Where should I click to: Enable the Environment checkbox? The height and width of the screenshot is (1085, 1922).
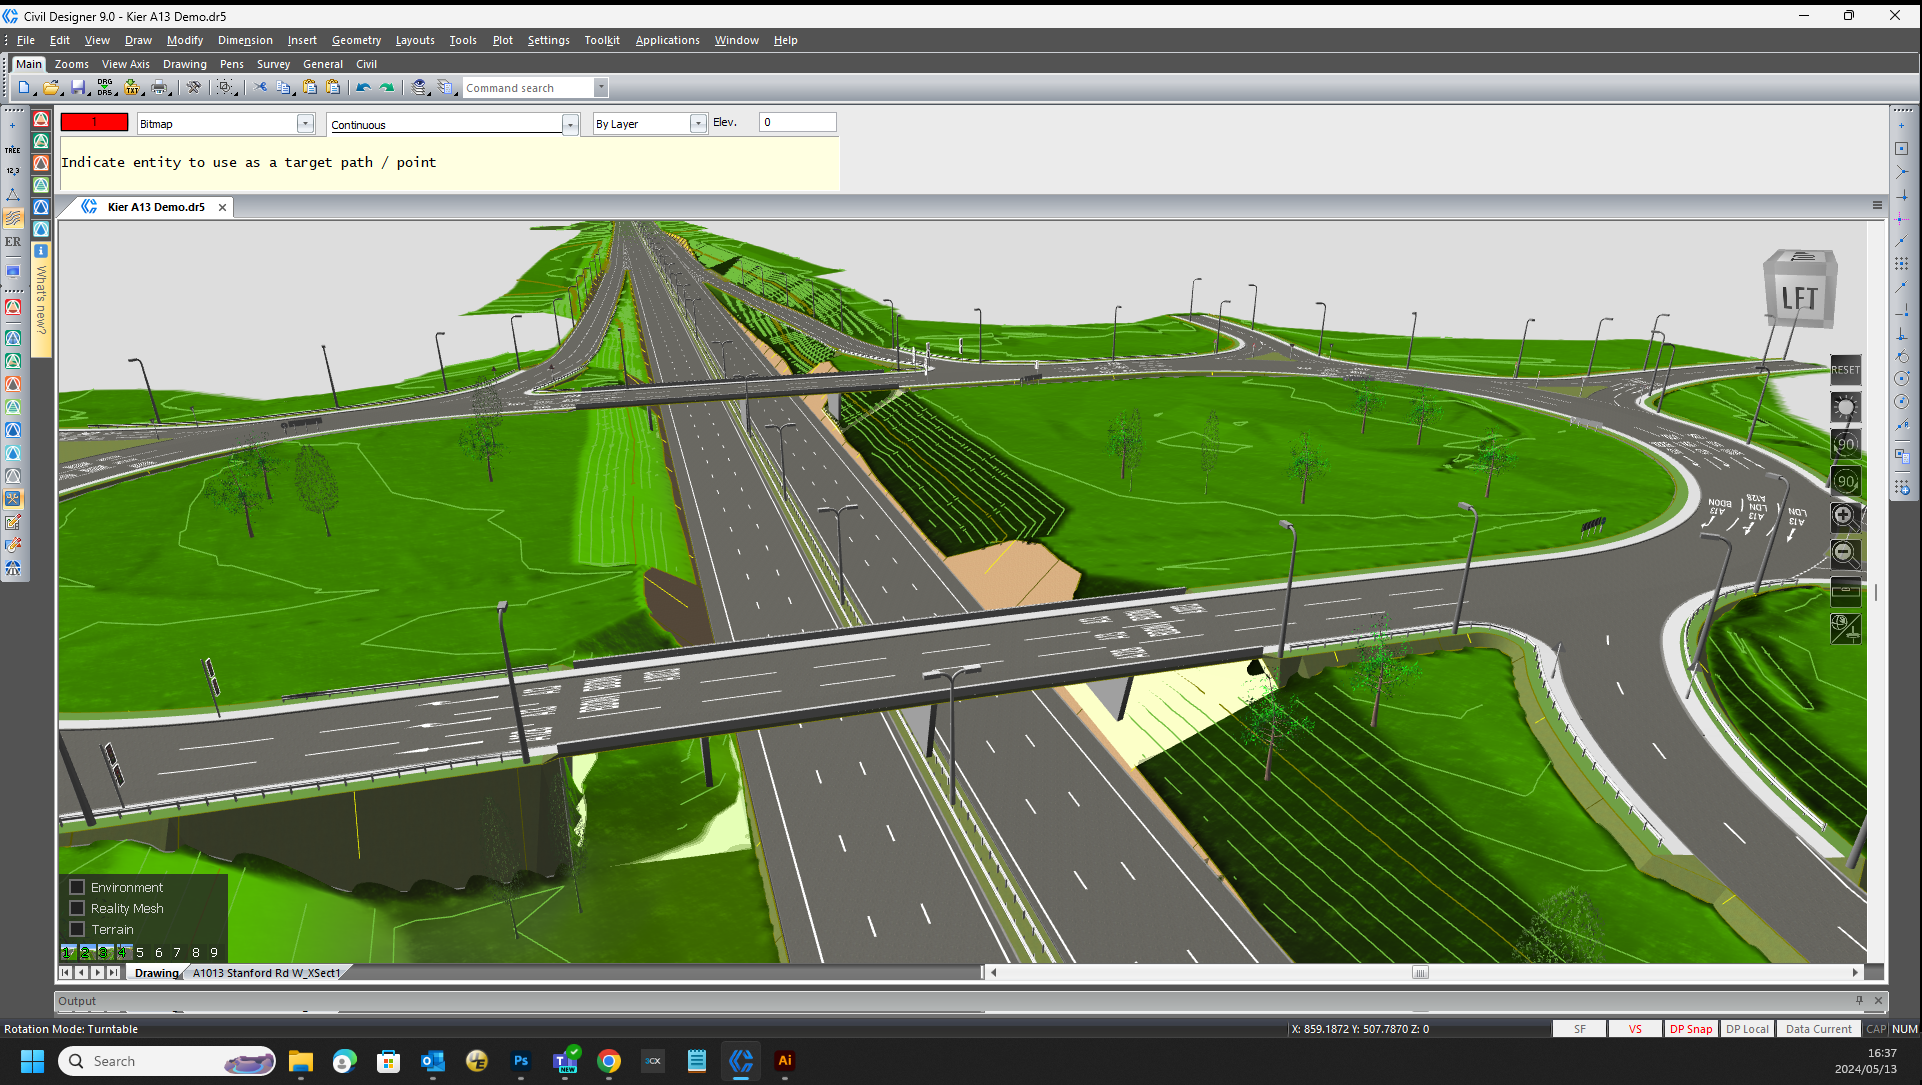pyautogui.click(x=77, y=887)
